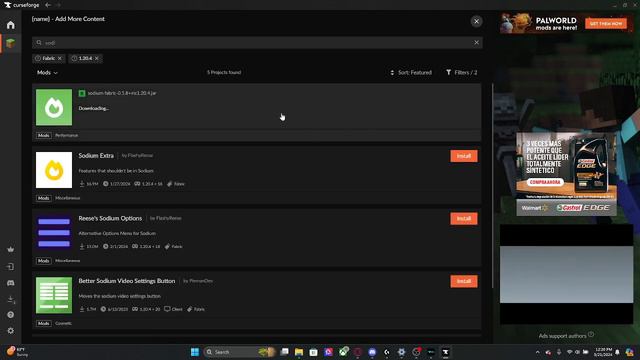Open Reese's Sodium Options purple bars thumbnail
Viewport: 640px width, 360px height.
[x=54, y=233]
